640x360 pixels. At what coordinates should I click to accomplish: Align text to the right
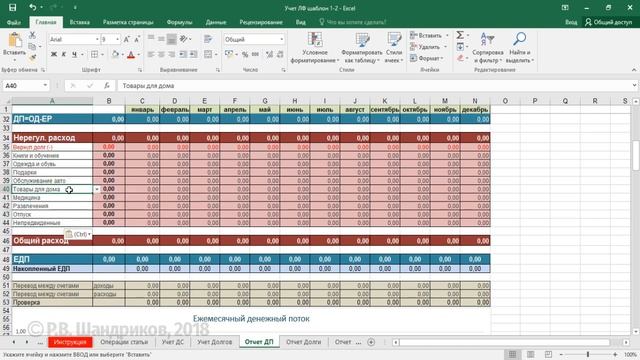tap(172, 54)
